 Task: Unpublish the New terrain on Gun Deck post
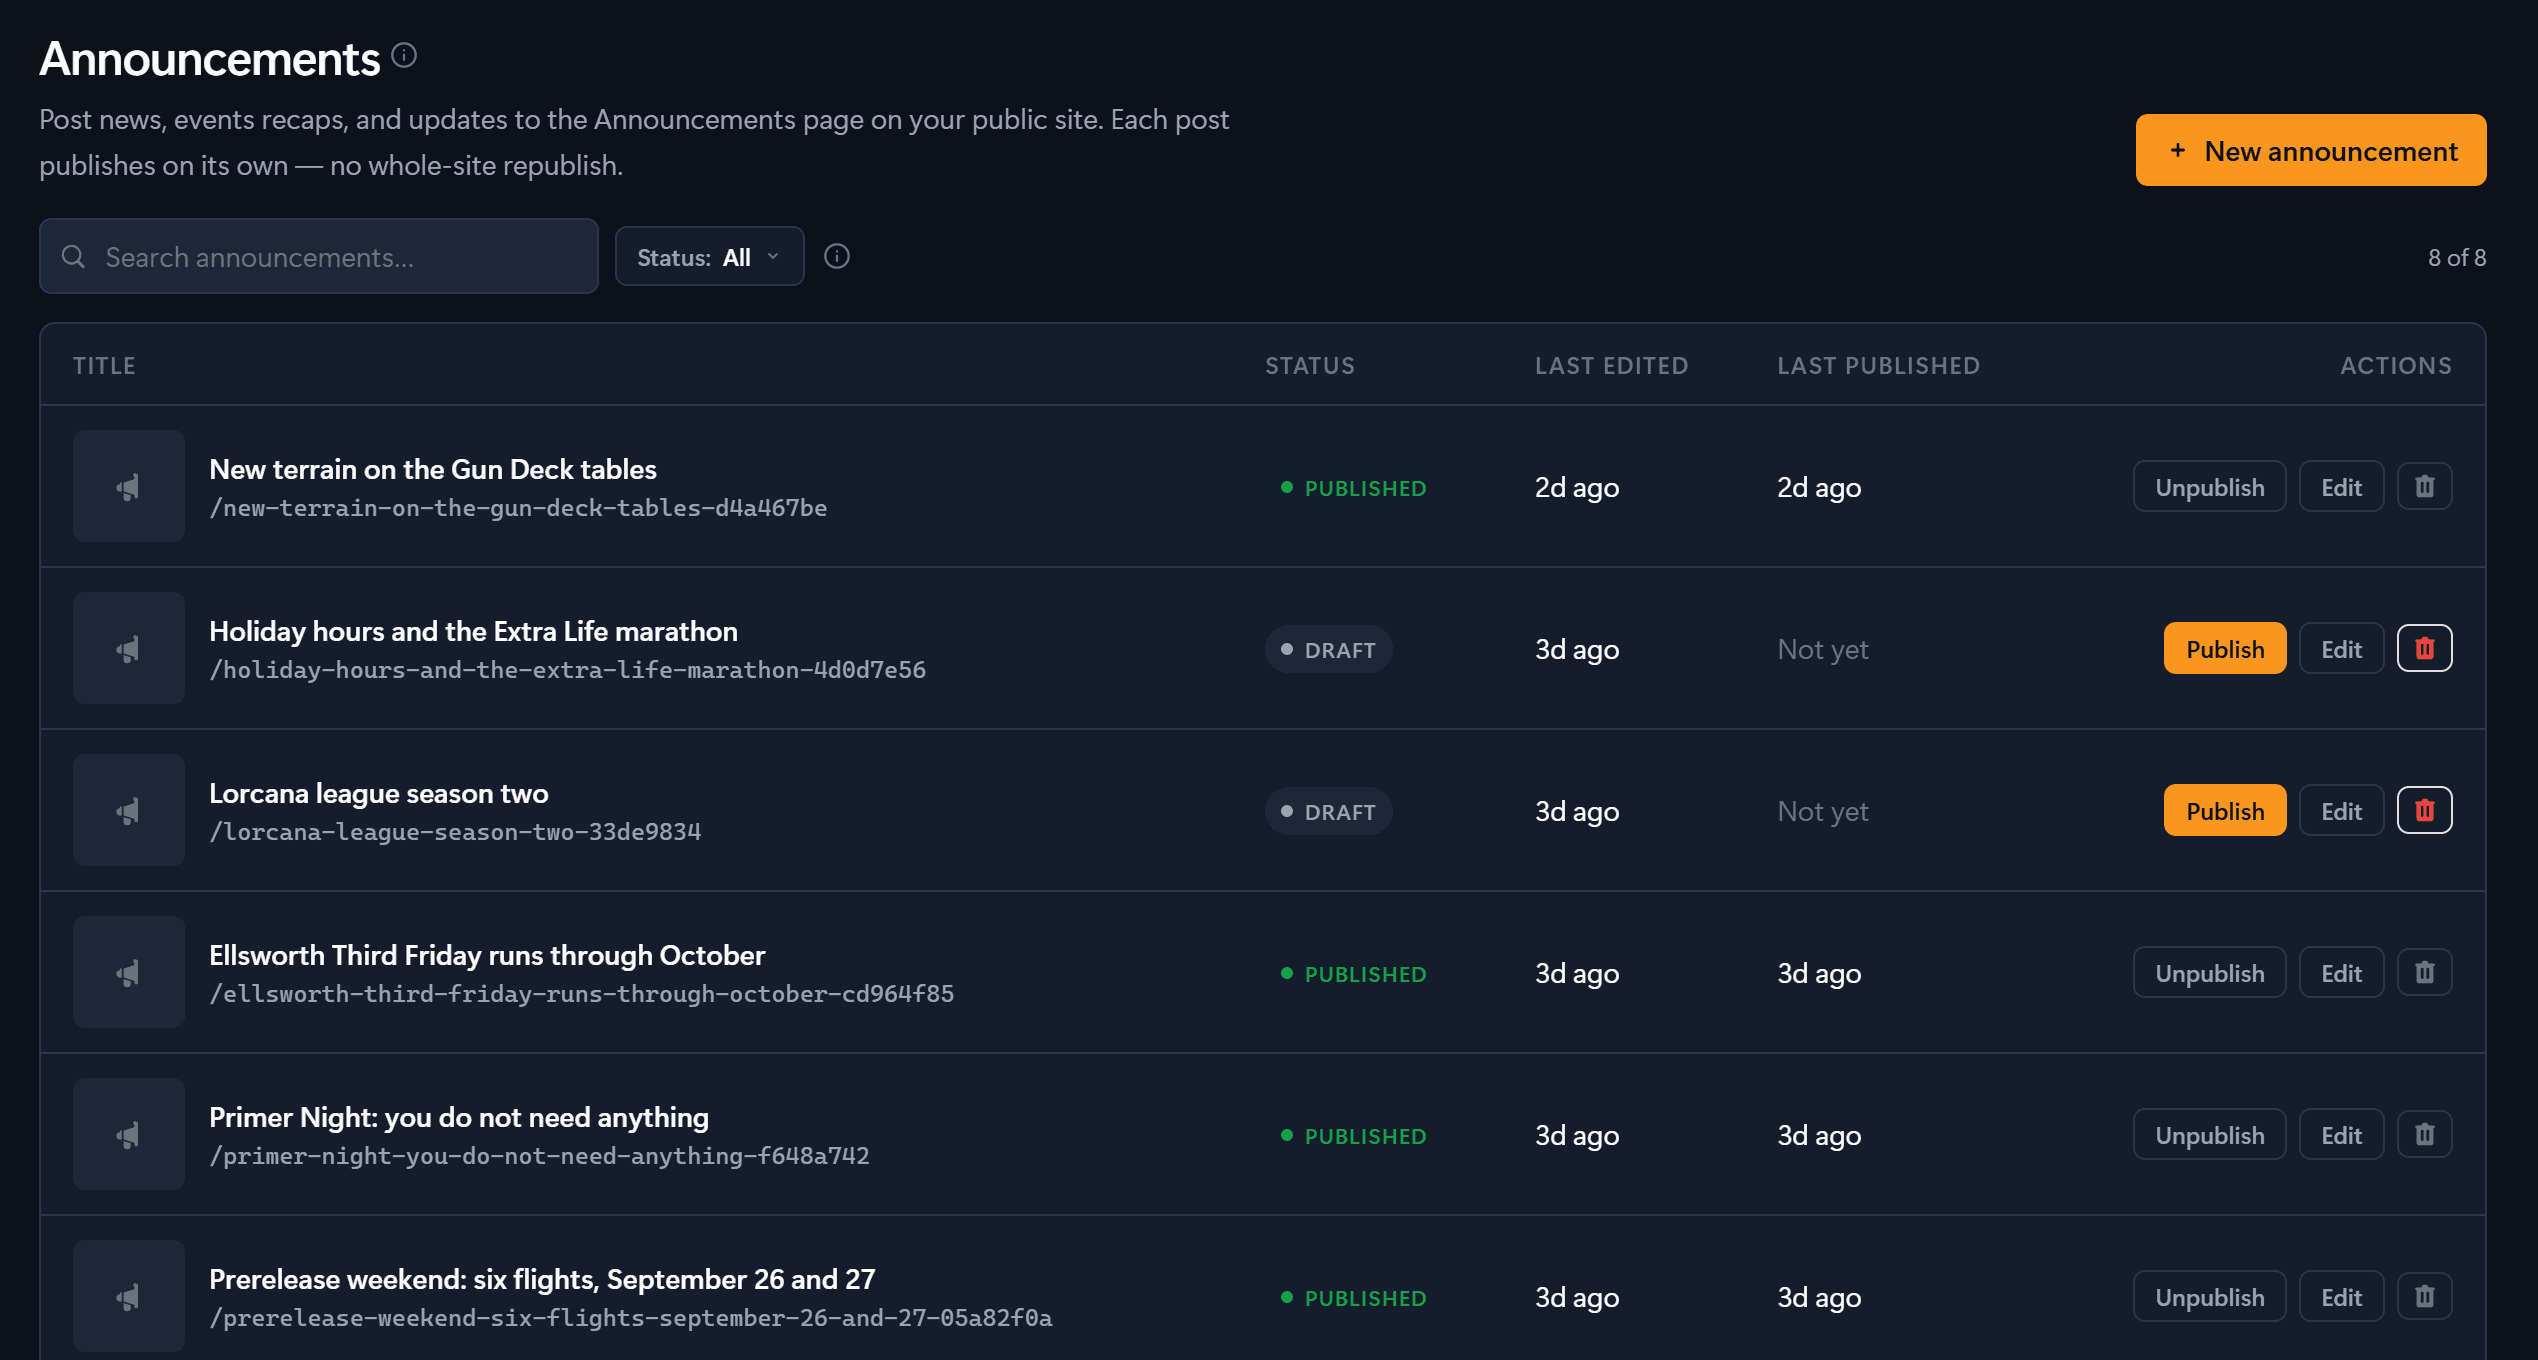(2209, 487)
